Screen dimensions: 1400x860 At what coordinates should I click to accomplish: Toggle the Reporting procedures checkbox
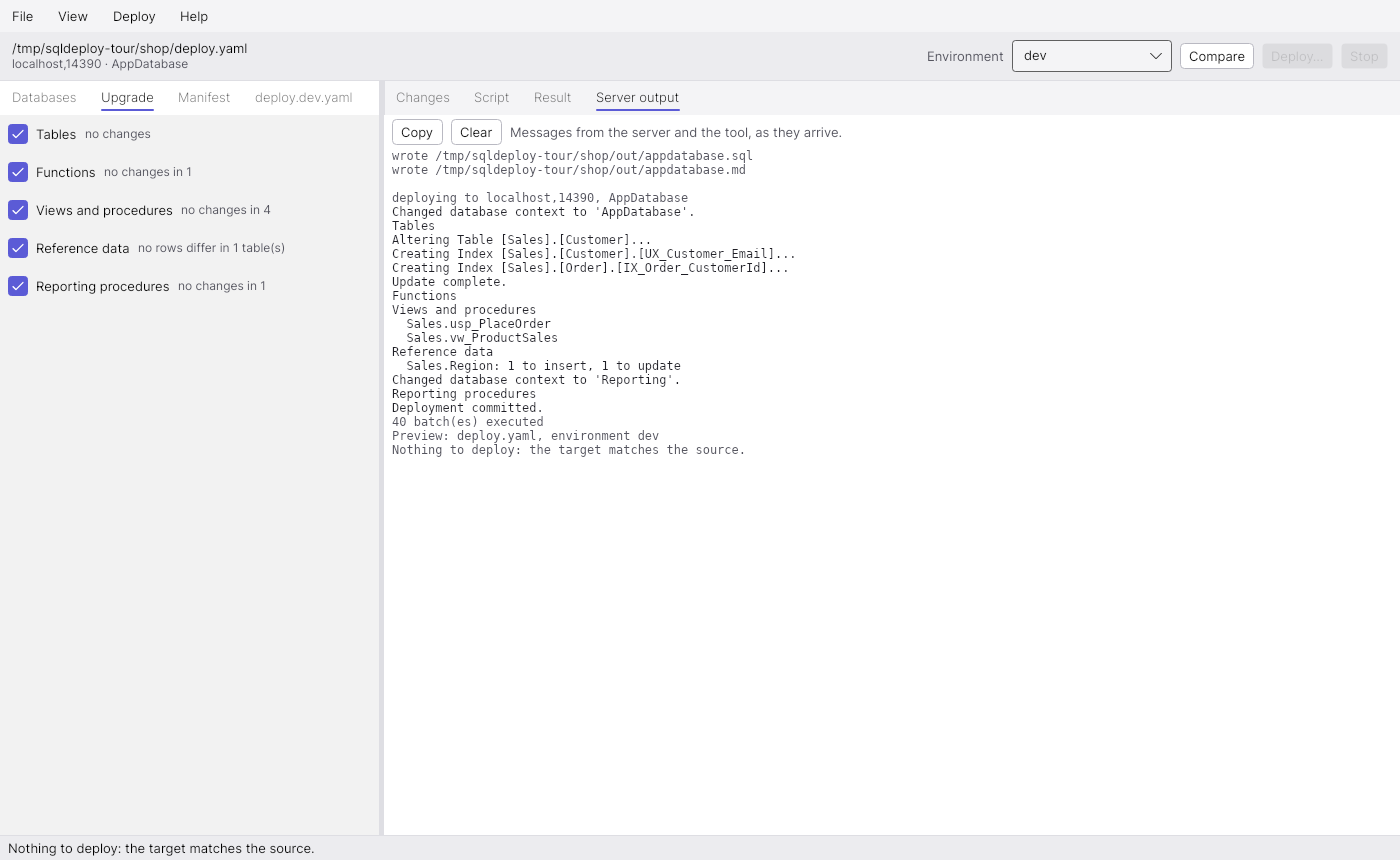coord(18,286)
